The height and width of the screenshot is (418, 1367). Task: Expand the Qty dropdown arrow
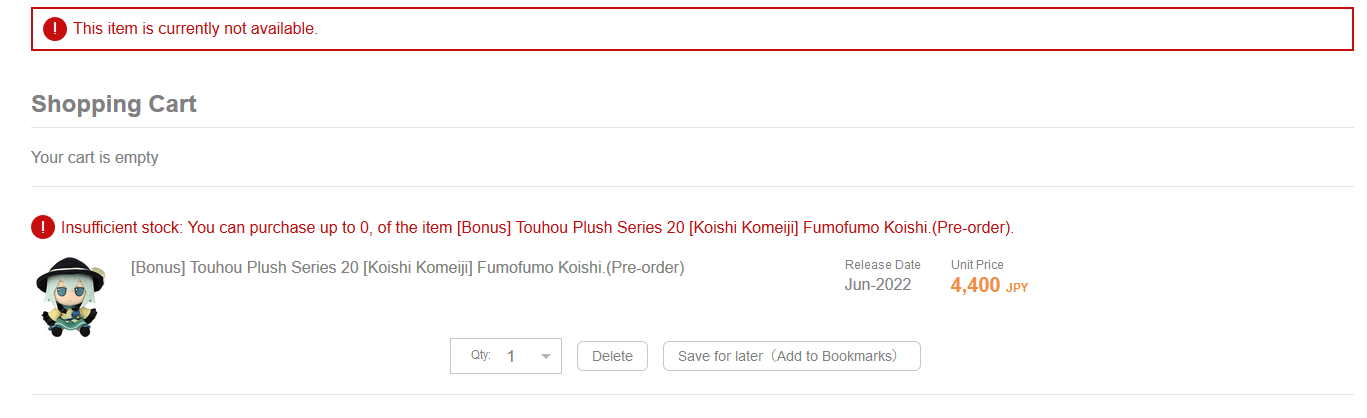point(545,356)
